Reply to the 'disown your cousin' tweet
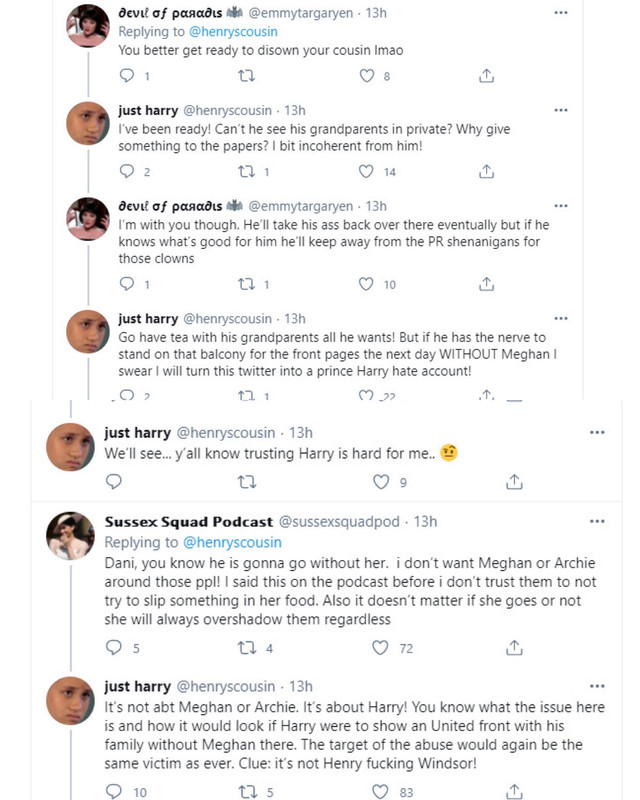The height and width of the screenshot is (800, 640). (x=126, y=76)
